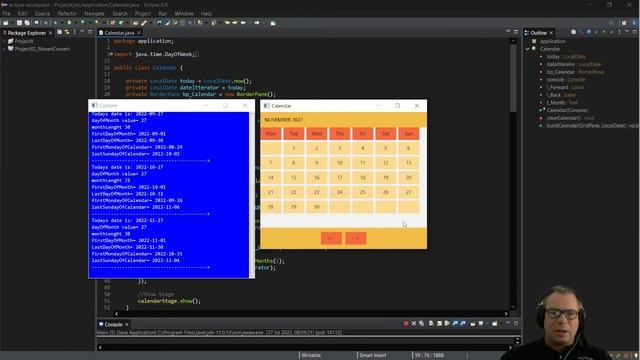640x360 pixels.
Task: Open the Run menu
Action: [x=162, y=13]
